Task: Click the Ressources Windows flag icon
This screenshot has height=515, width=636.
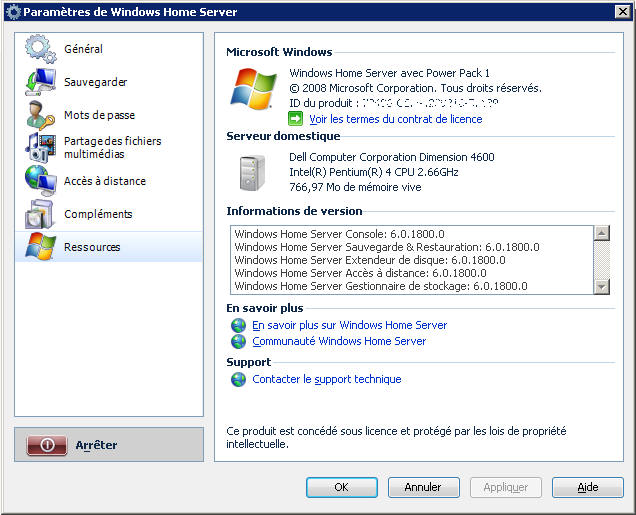Action: click(40, 247)
